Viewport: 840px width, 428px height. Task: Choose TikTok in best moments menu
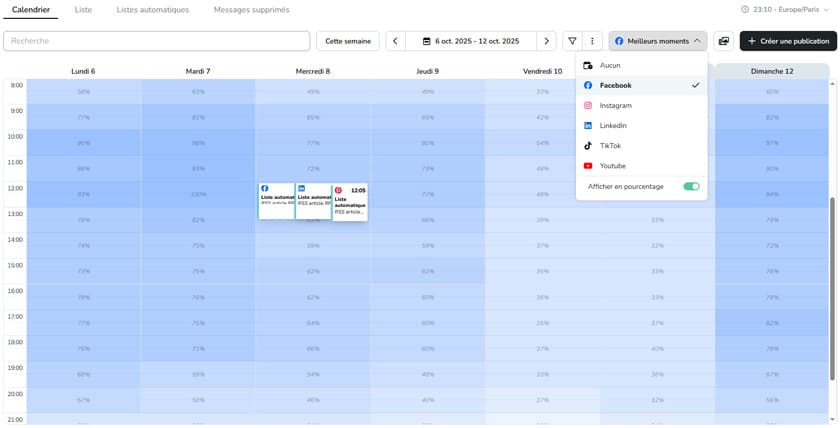642,146
